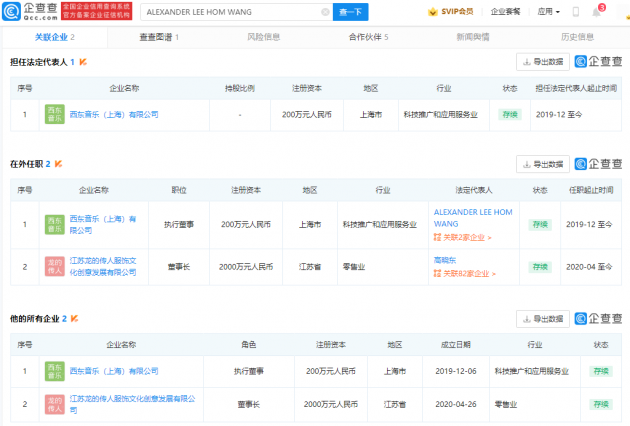Expand 关联82家企业 under 高晓东

pos(465,273)
